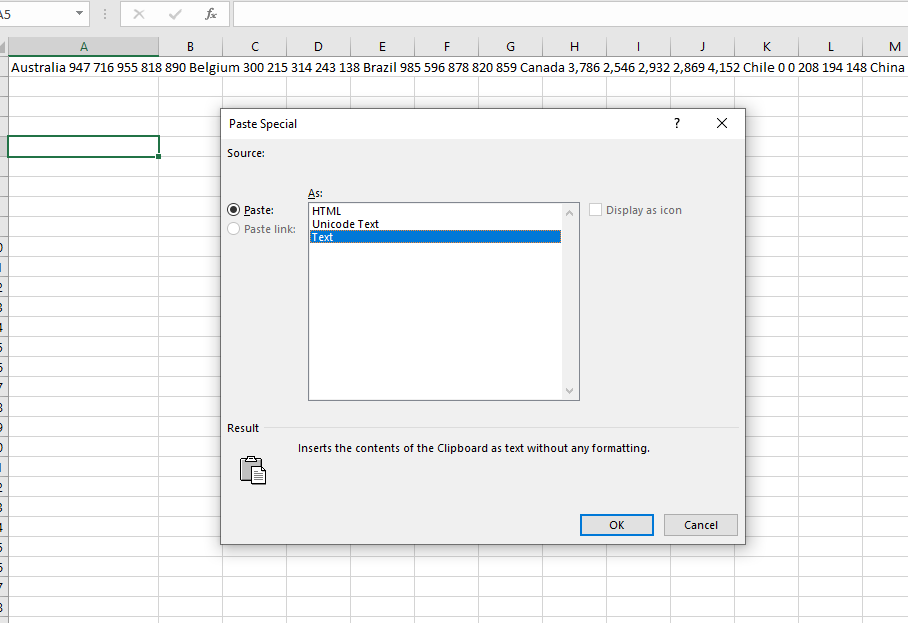Select Unicode Text in the As list

click(x=345, y=223)
